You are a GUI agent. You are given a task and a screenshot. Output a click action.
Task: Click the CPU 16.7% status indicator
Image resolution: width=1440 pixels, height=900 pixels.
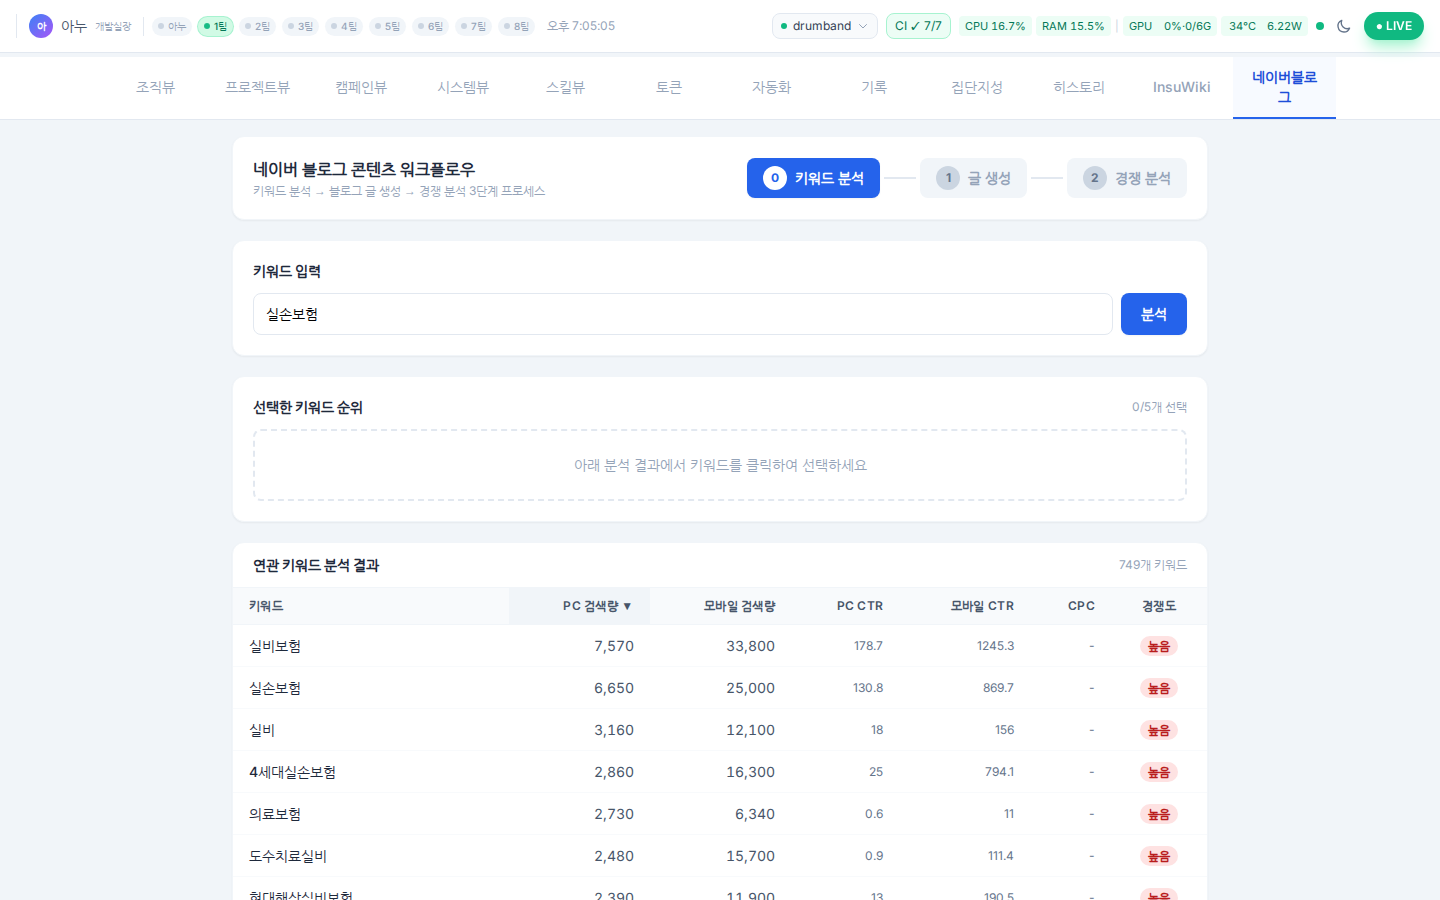[994, 26]
